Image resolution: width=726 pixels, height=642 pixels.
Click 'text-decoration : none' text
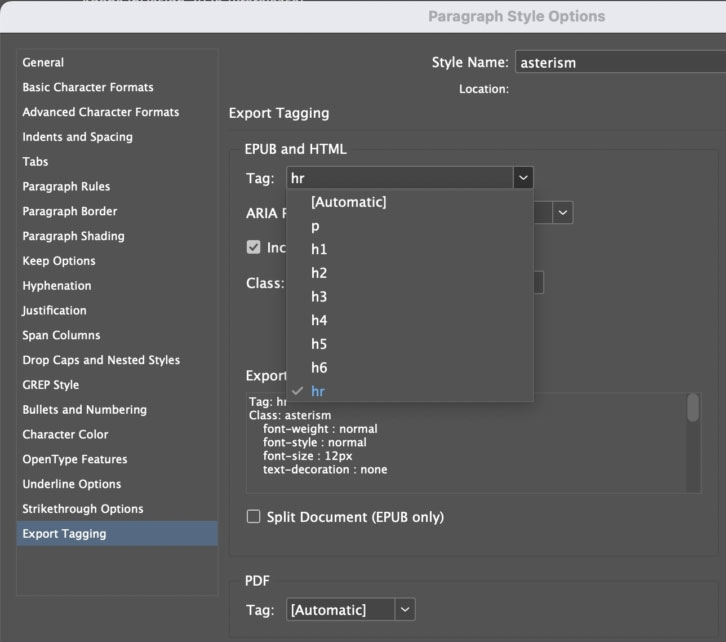[325, 470]
